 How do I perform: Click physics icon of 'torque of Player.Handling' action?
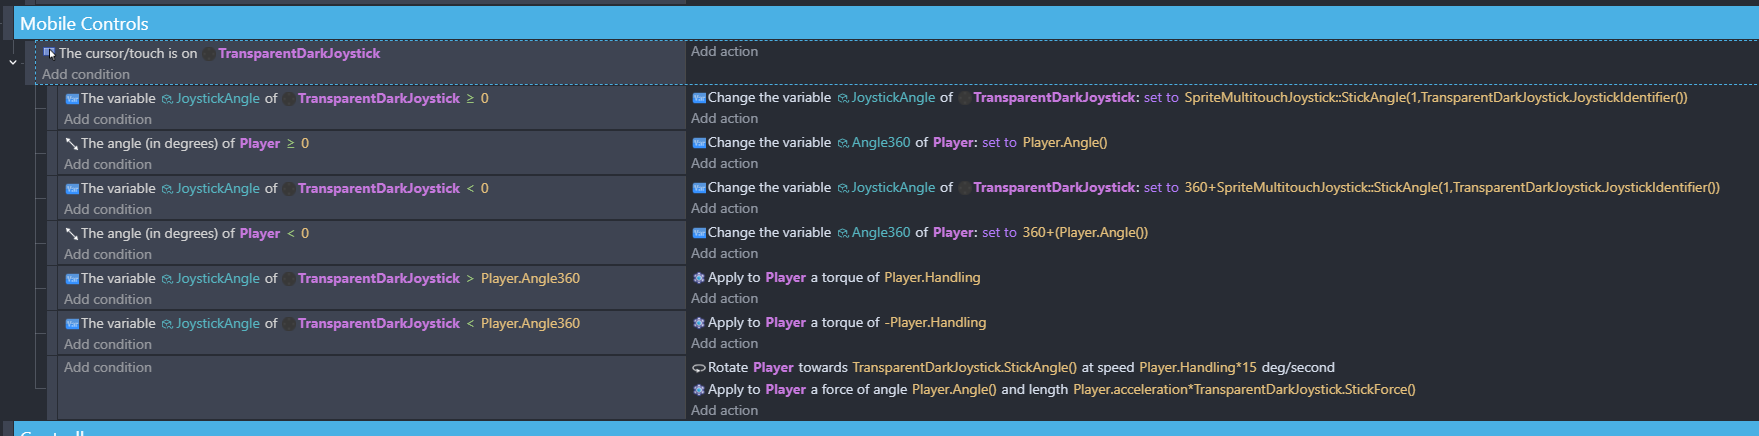point(699,278)
